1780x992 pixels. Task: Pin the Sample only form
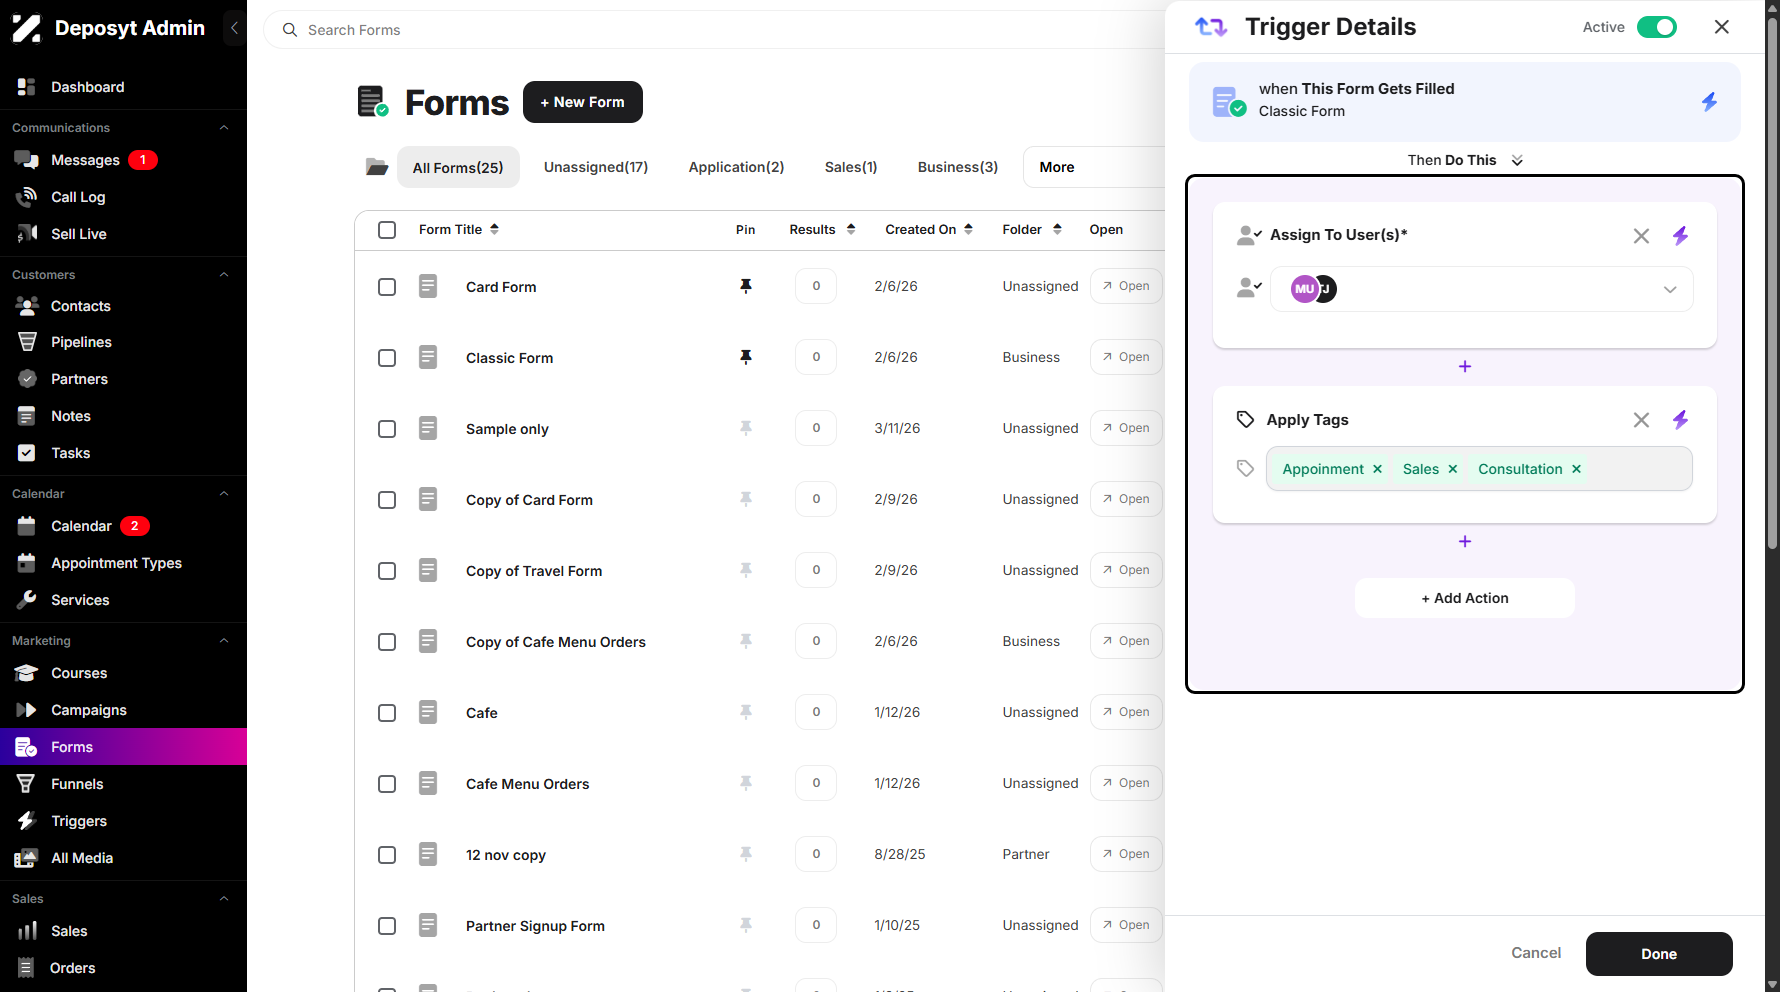pos(745,428)
